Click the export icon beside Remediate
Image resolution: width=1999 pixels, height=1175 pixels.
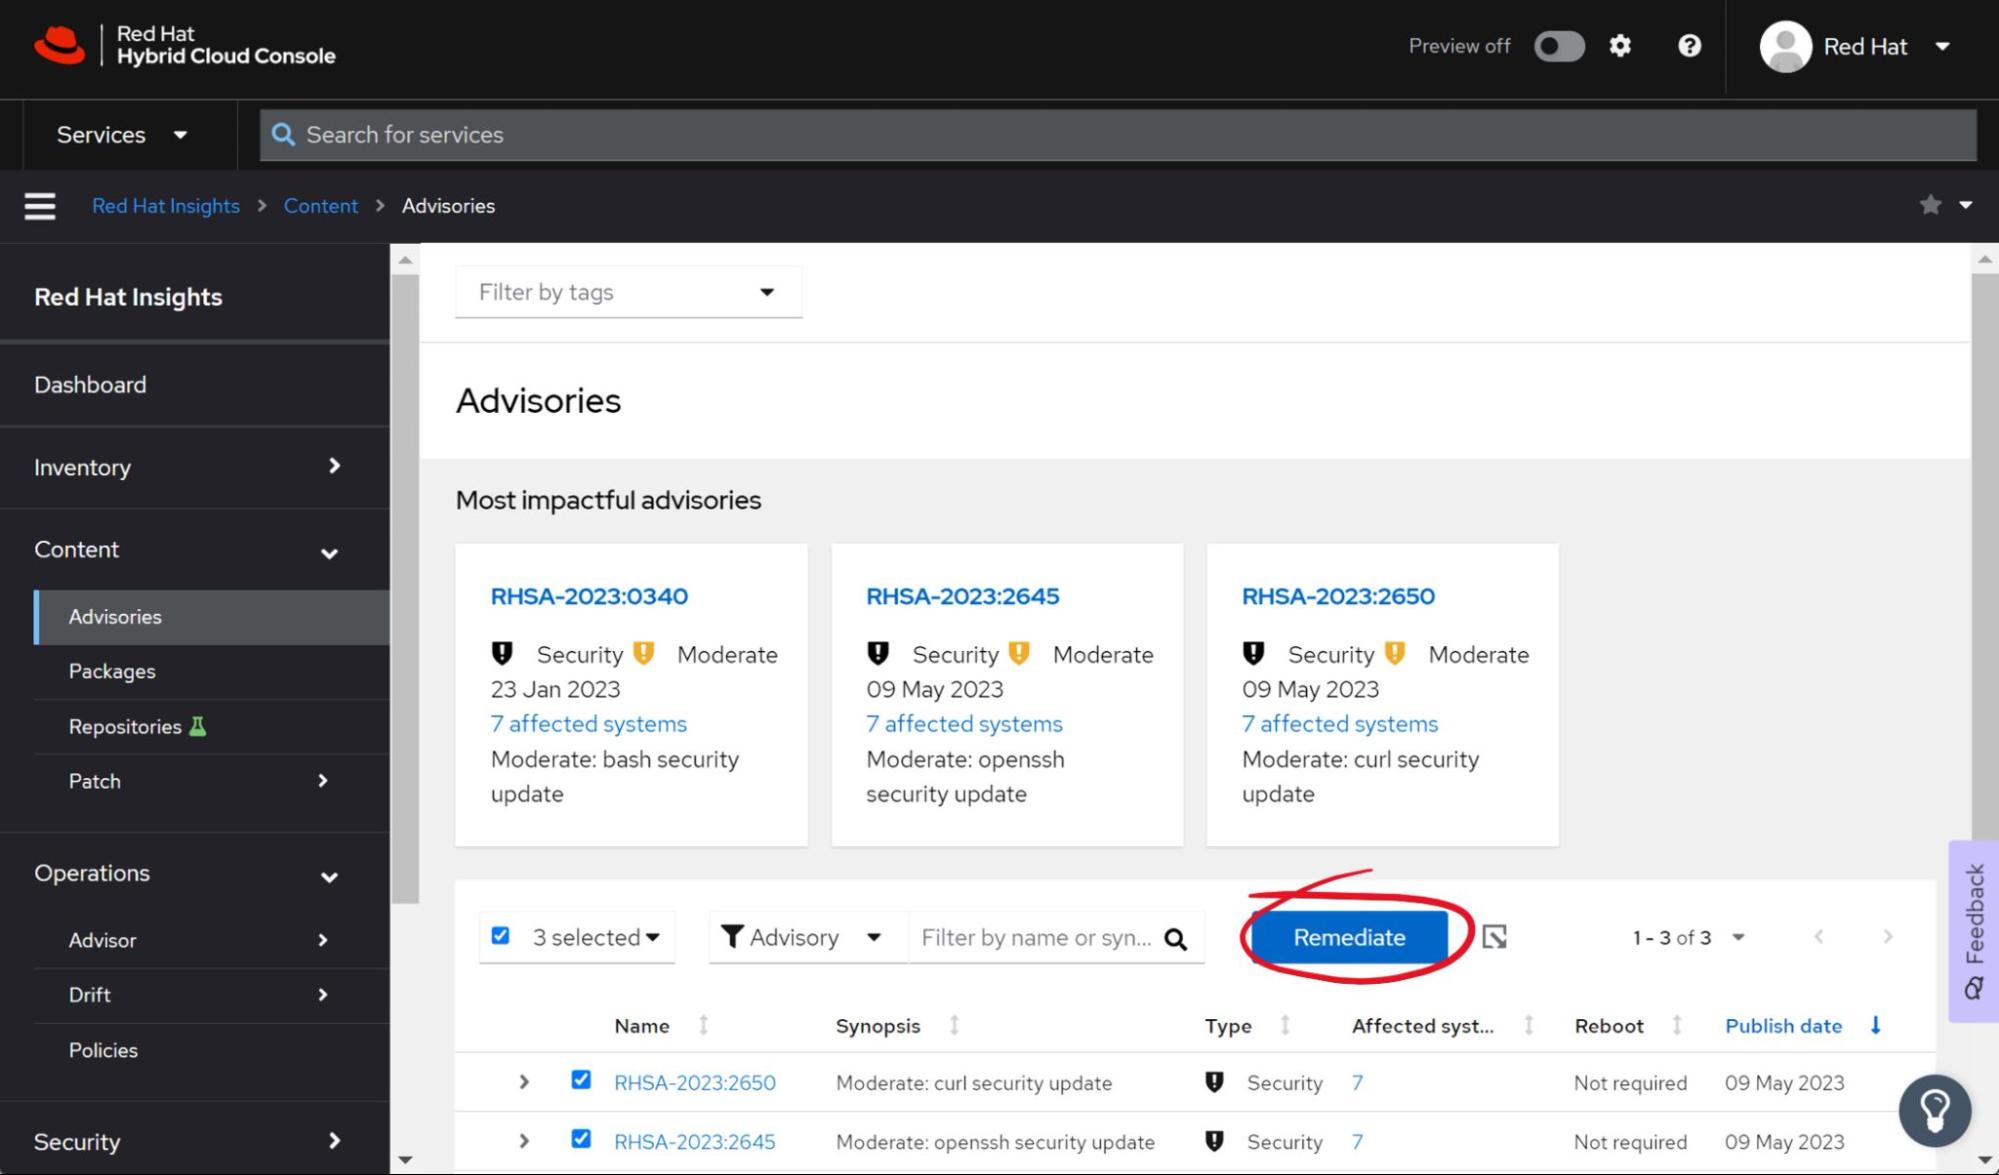click(x=1494, y=937)
